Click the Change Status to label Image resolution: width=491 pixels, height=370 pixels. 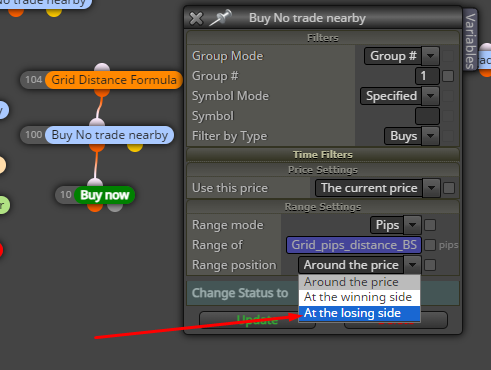240,293
